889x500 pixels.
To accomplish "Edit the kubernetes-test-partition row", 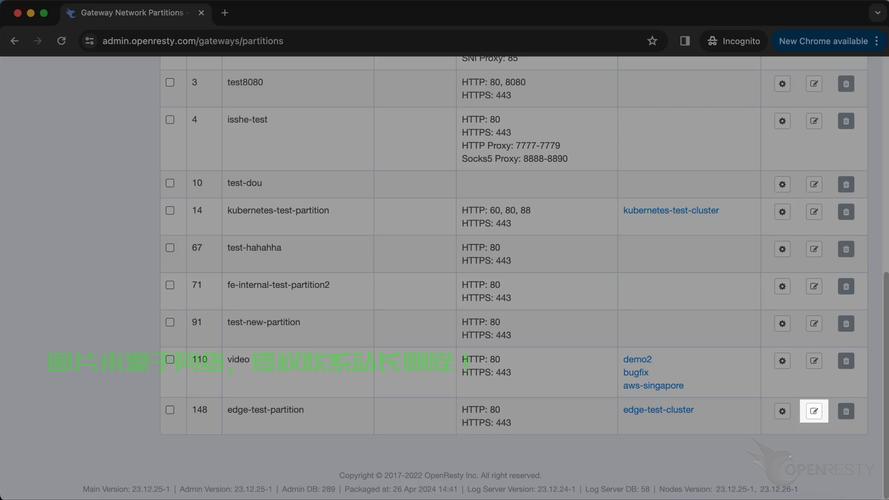I will click(x=814, y=212).
